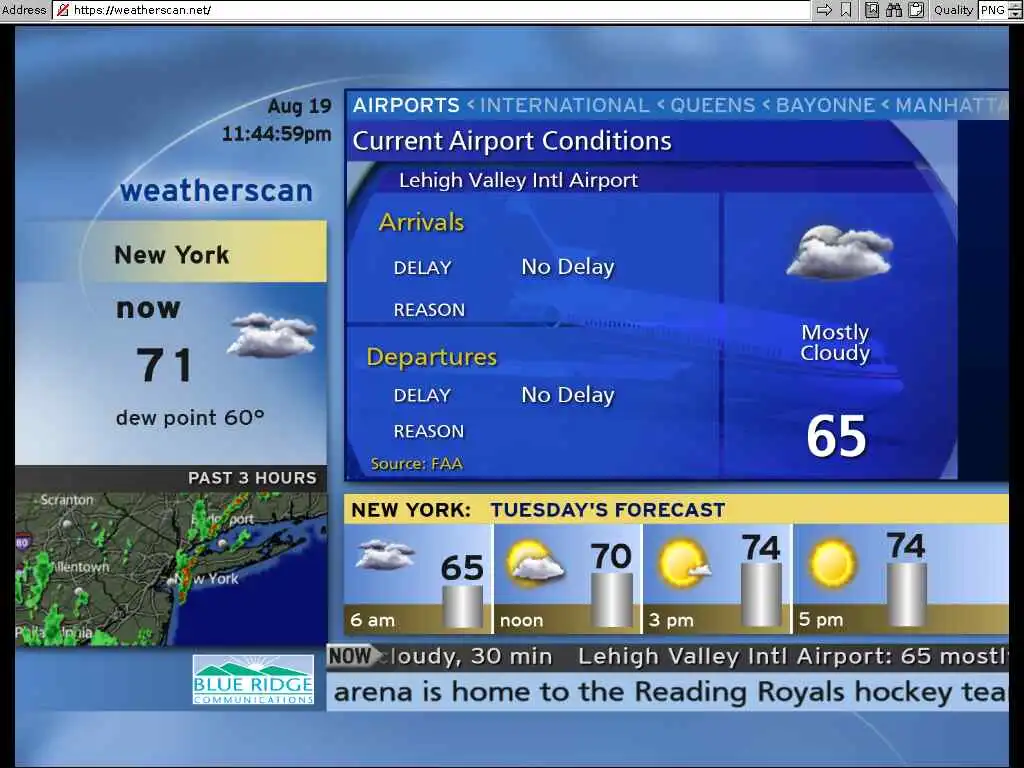1024x768 pixels.
Task: Click the airport temperature 65
Action: (x=836, y=436)
